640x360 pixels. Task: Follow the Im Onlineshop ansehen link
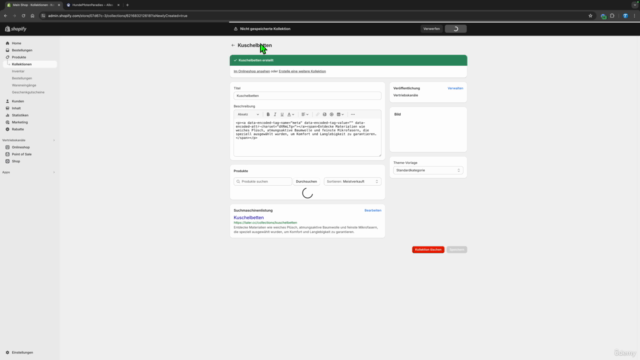(251, 71)
